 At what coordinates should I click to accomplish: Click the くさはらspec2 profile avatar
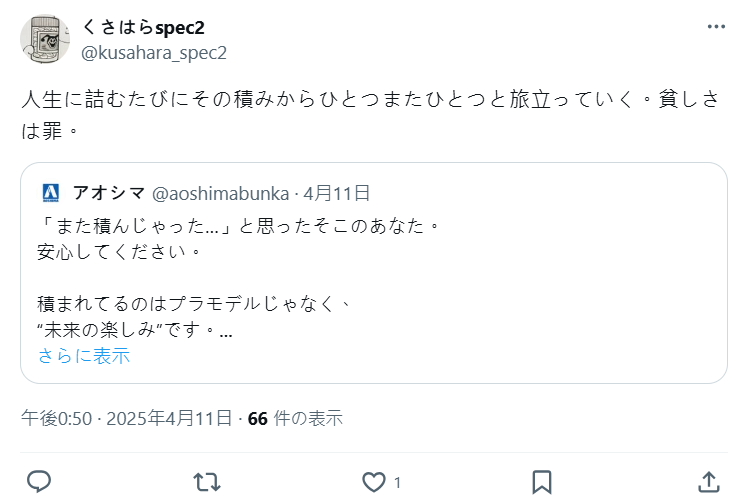45,39
